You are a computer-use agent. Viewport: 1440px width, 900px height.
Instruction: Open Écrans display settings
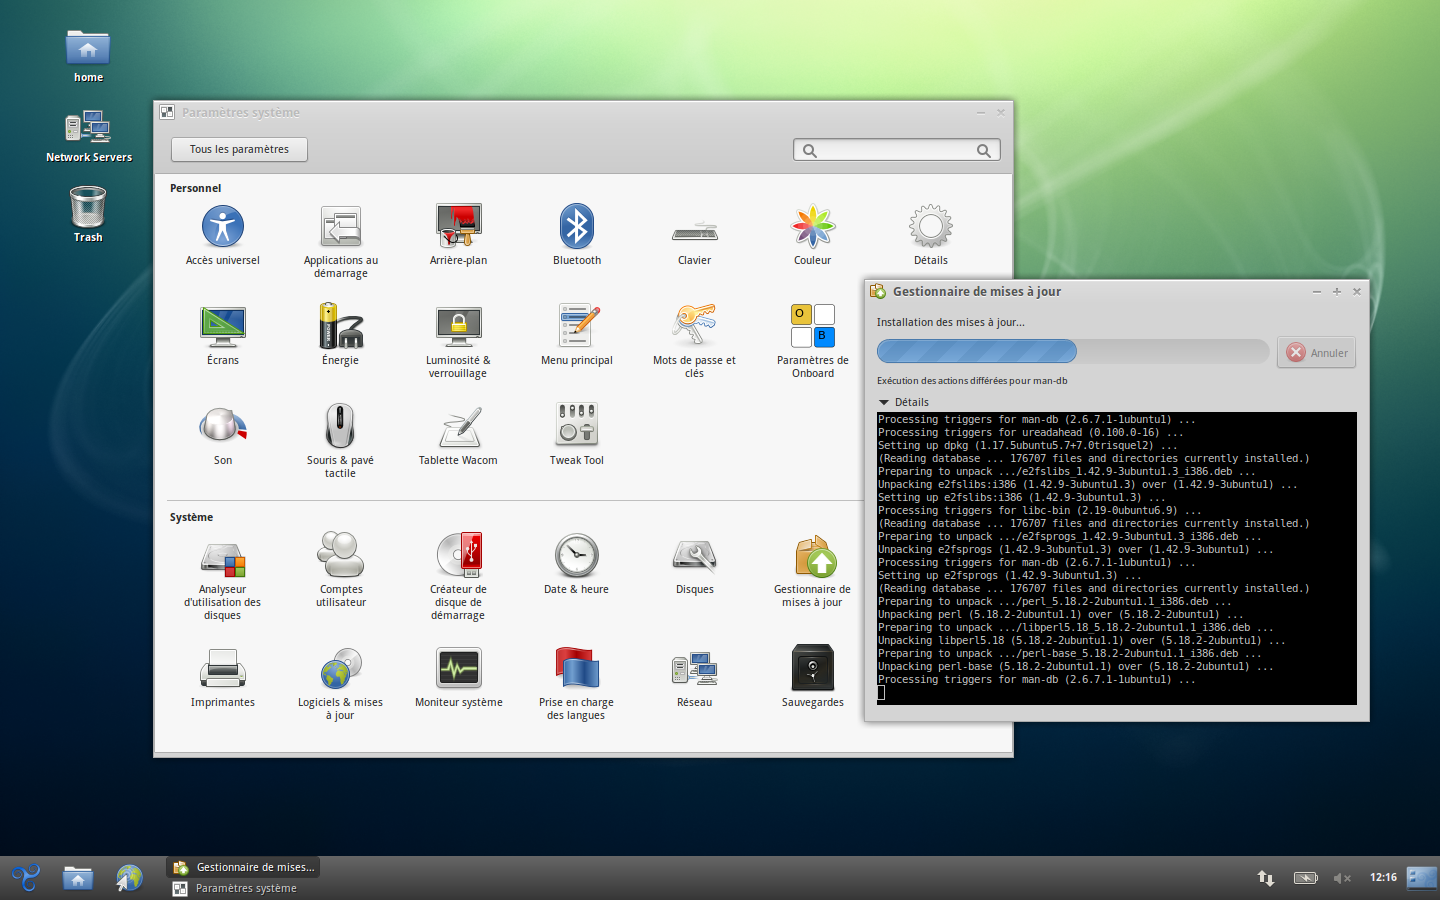[223, 336]
